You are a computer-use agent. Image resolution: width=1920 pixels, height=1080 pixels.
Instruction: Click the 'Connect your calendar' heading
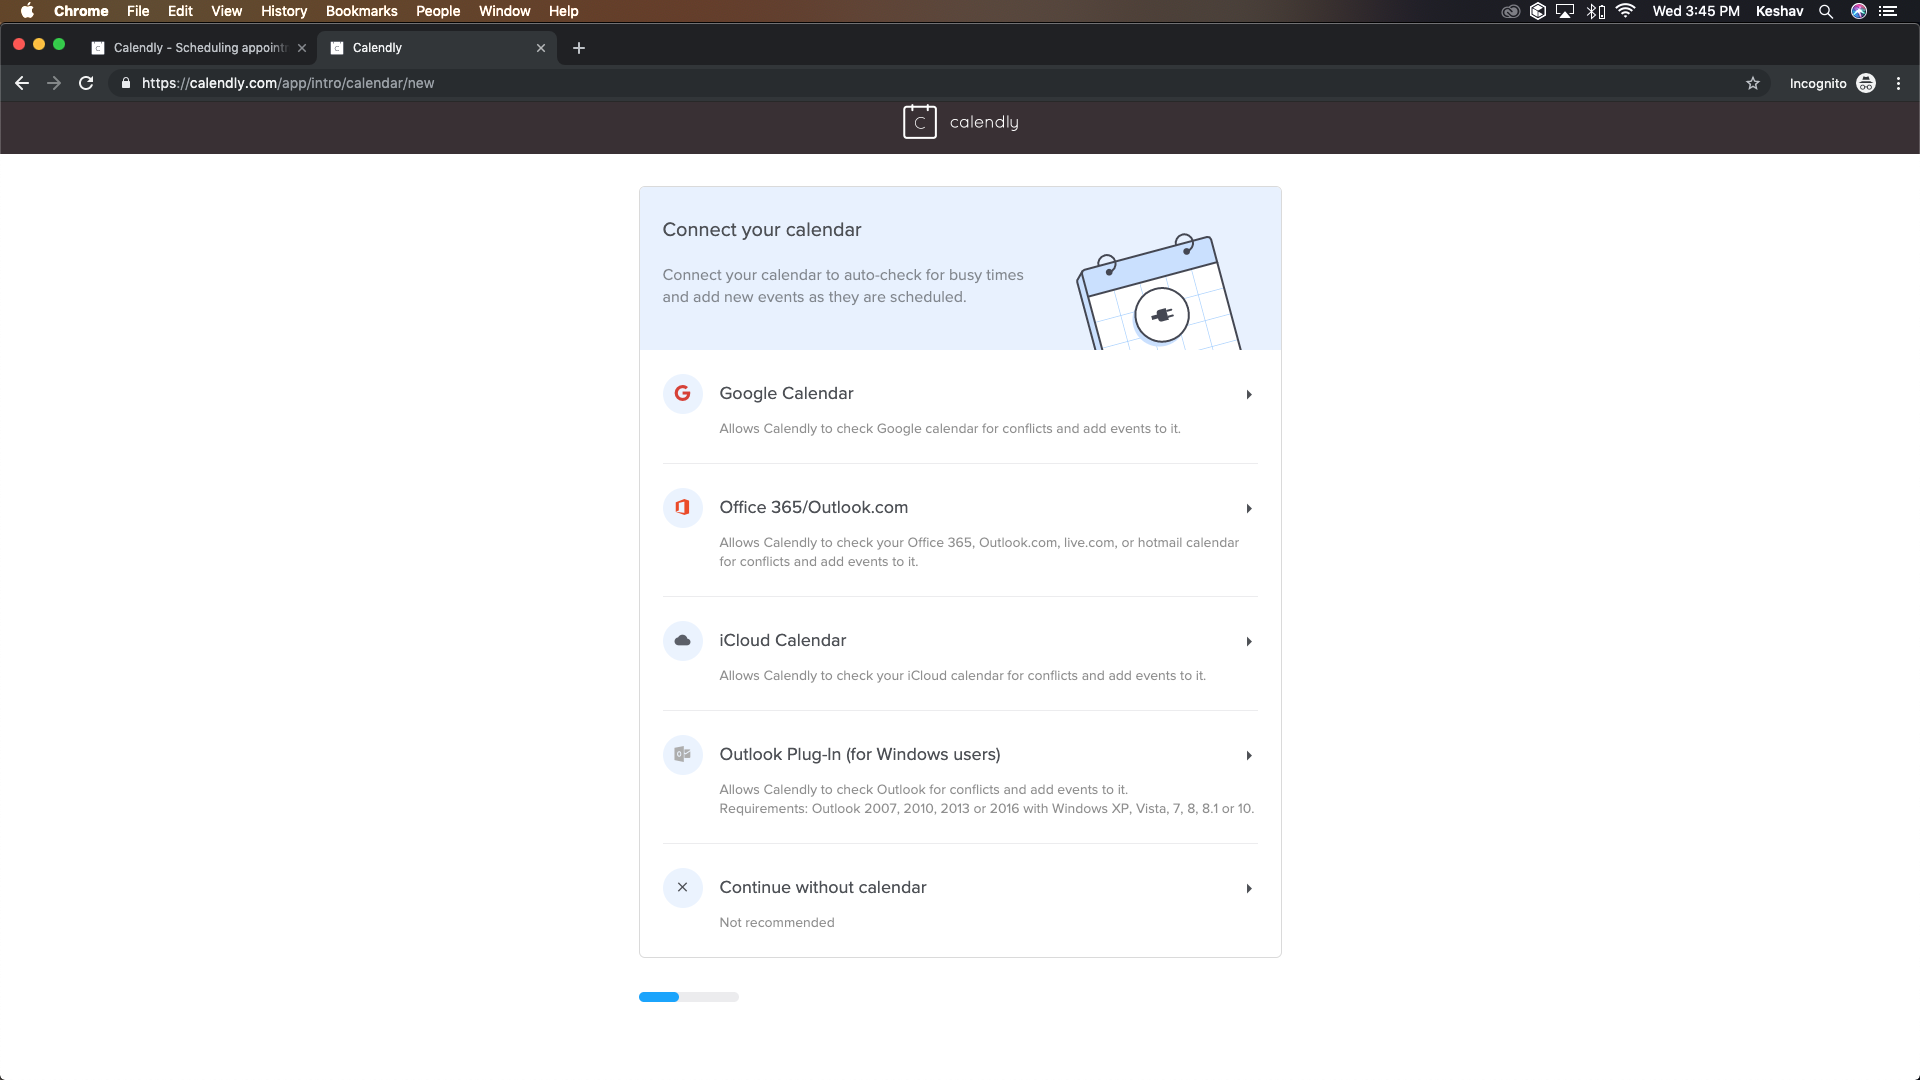pyautogui.click(x=762, y=230)
